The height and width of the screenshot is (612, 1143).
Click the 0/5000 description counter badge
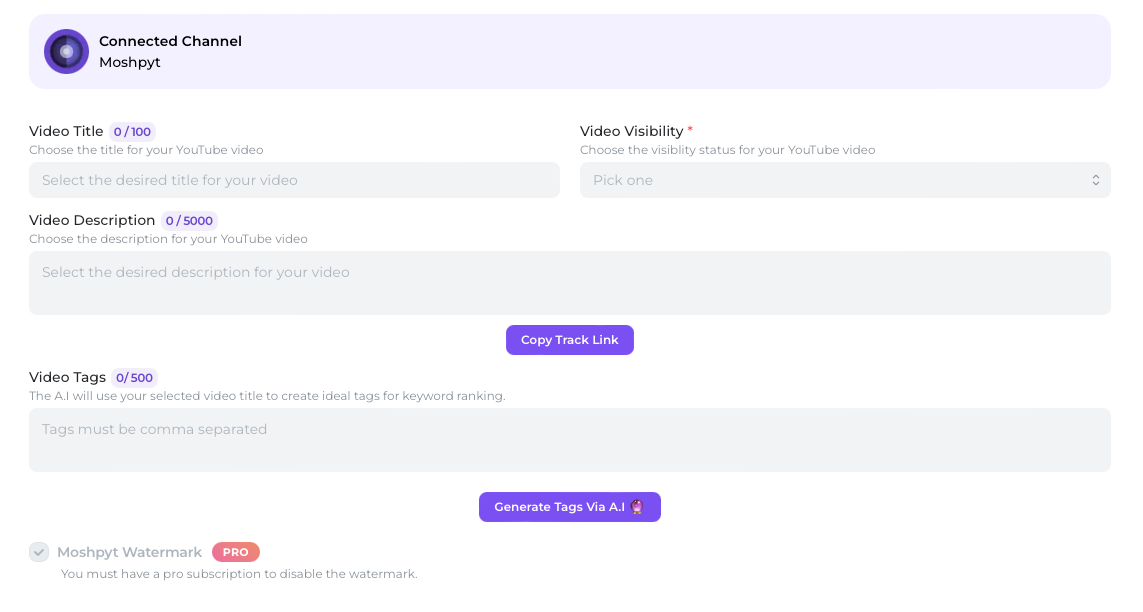point(190,221)
